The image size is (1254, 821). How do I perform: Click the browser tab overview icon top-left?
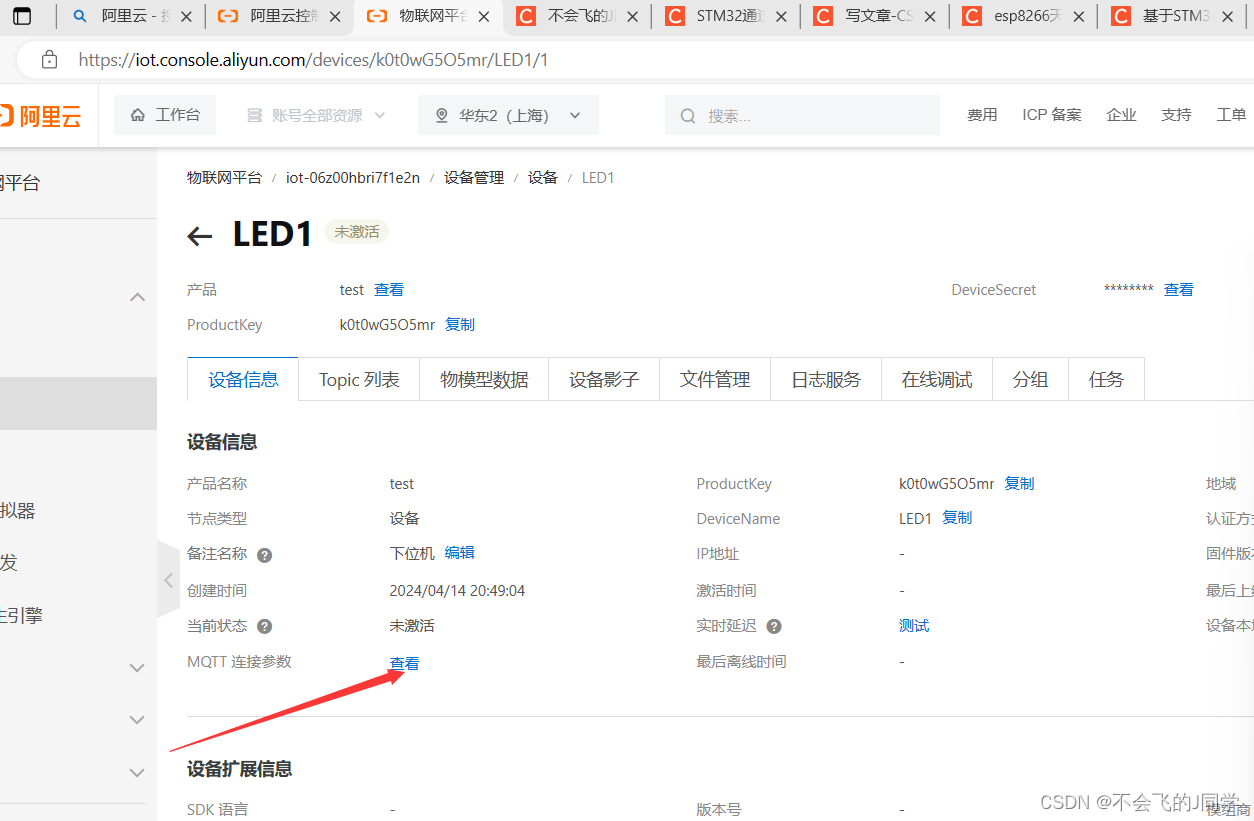pyautogui.click(x=23, y=16)
